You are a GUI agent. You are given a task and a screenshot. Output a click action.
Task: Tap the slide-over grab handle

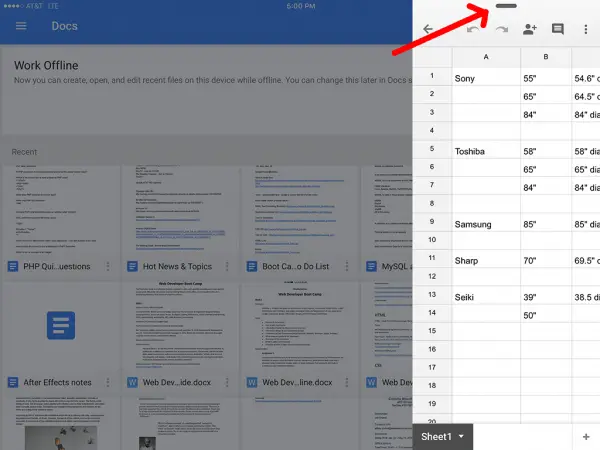tap(506, 6)
